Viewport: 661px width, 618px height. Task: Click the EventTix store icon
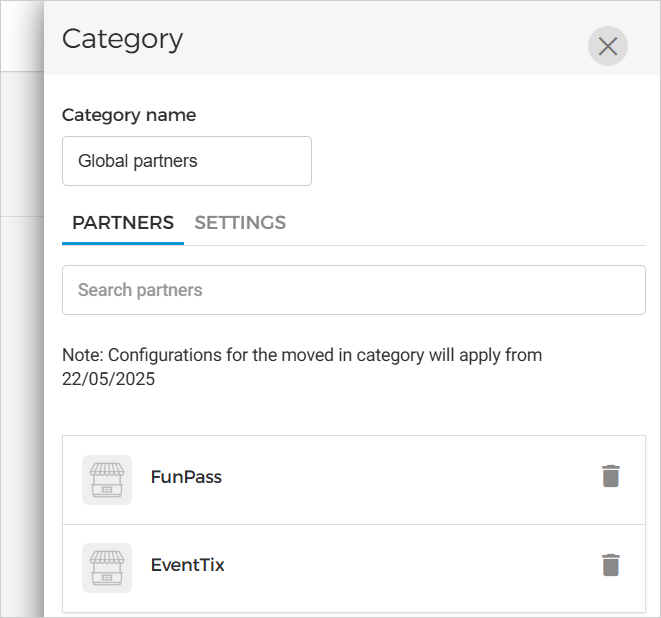click(x=107, y=567)
